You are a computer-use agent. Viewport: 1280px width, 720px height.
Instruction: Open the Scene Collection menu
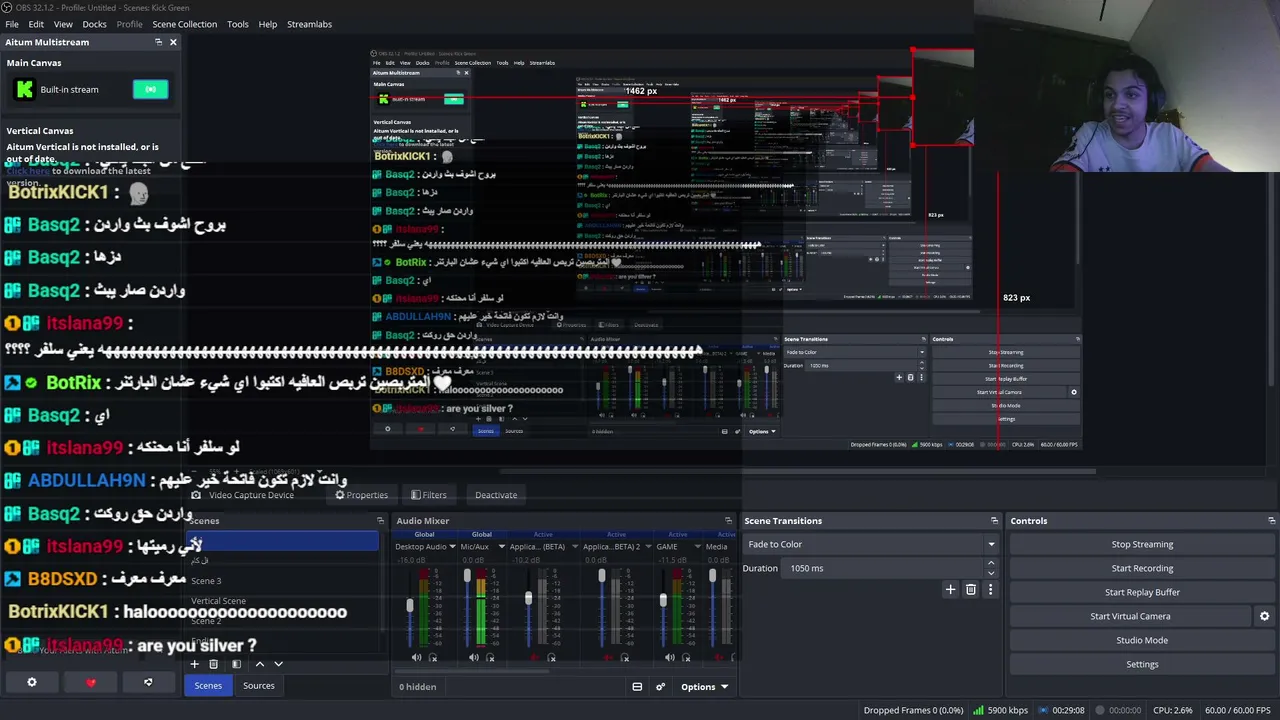click(x=184, y=24)
